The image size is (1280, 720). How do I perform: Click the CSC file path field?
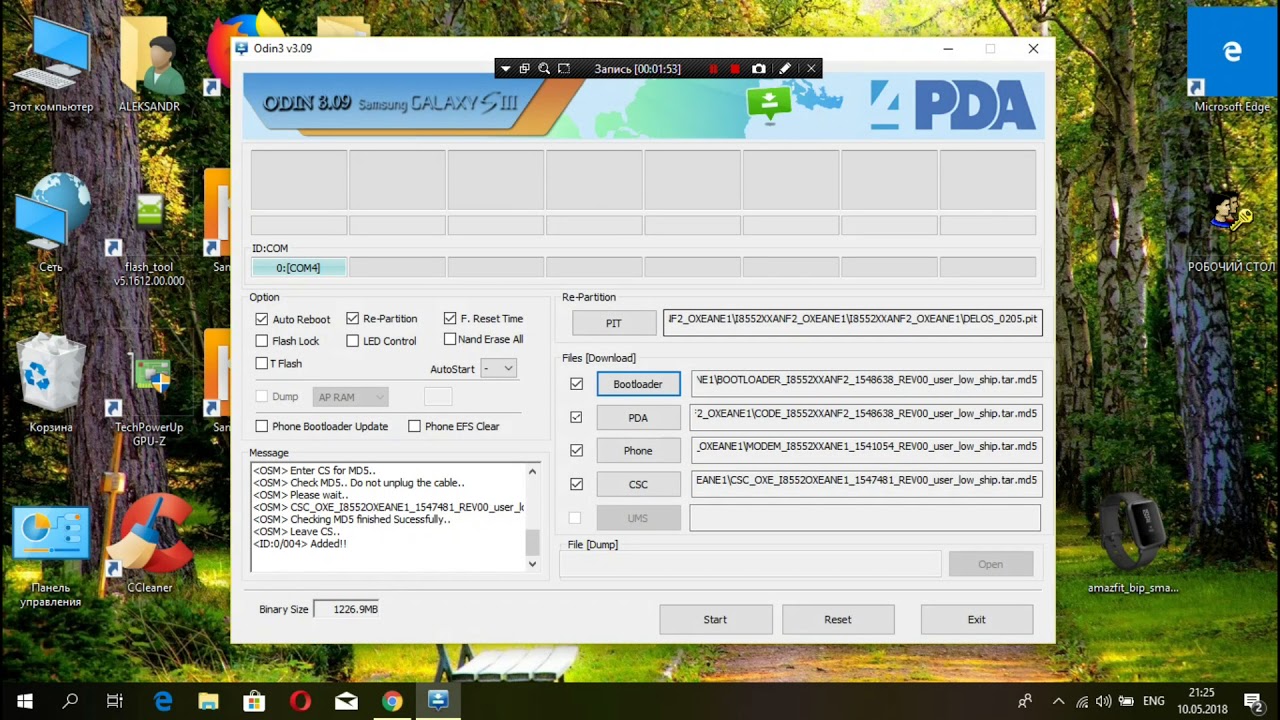866,484
